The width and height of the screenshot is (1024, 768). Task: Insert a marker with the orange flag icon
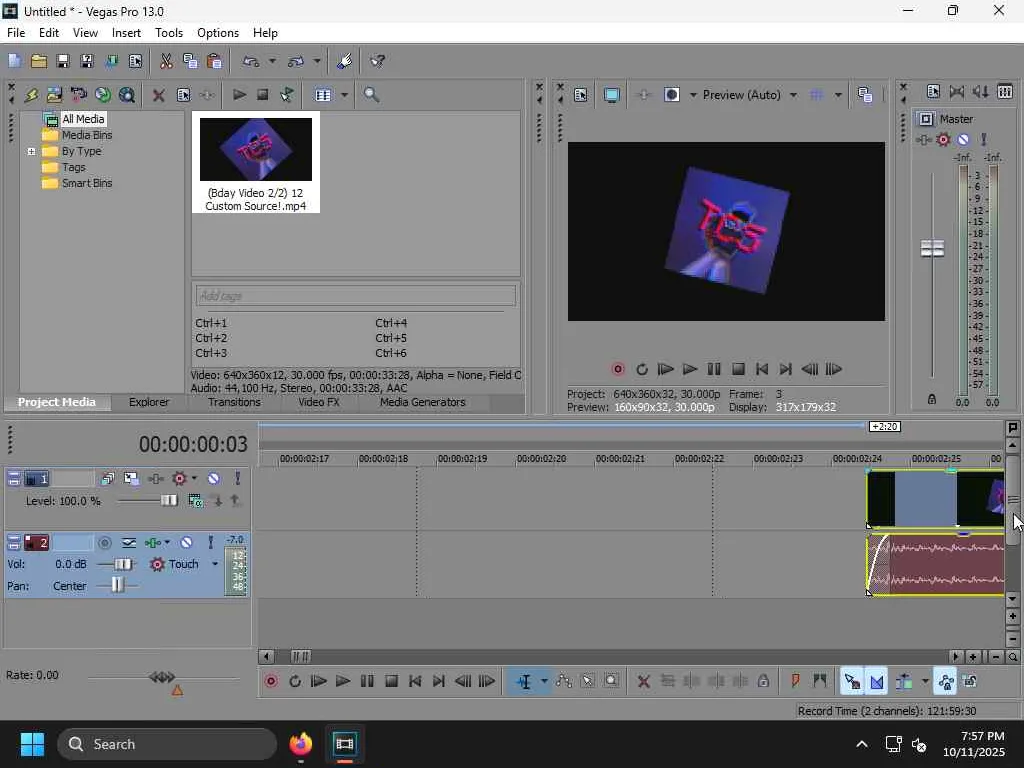pos(795,681)
